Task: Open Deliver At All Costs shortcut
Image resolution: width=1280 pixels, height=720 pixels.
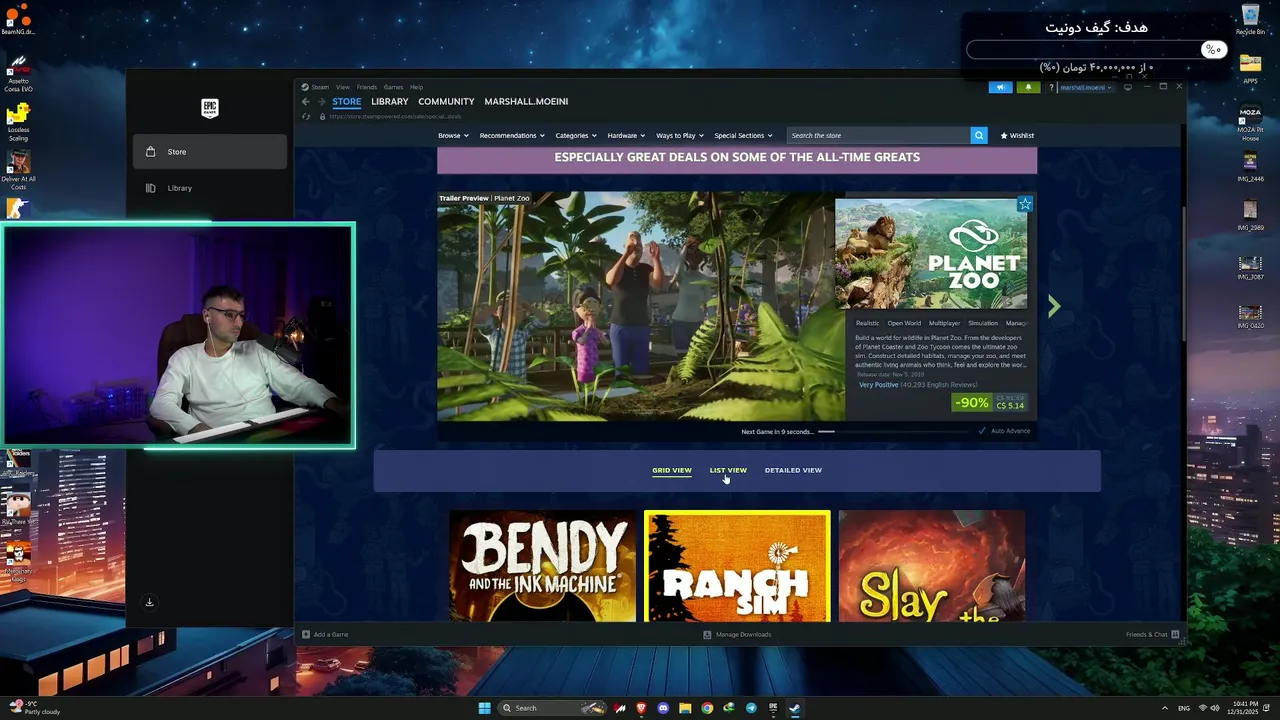Action: pyautogui.click(x=18, y=171)
